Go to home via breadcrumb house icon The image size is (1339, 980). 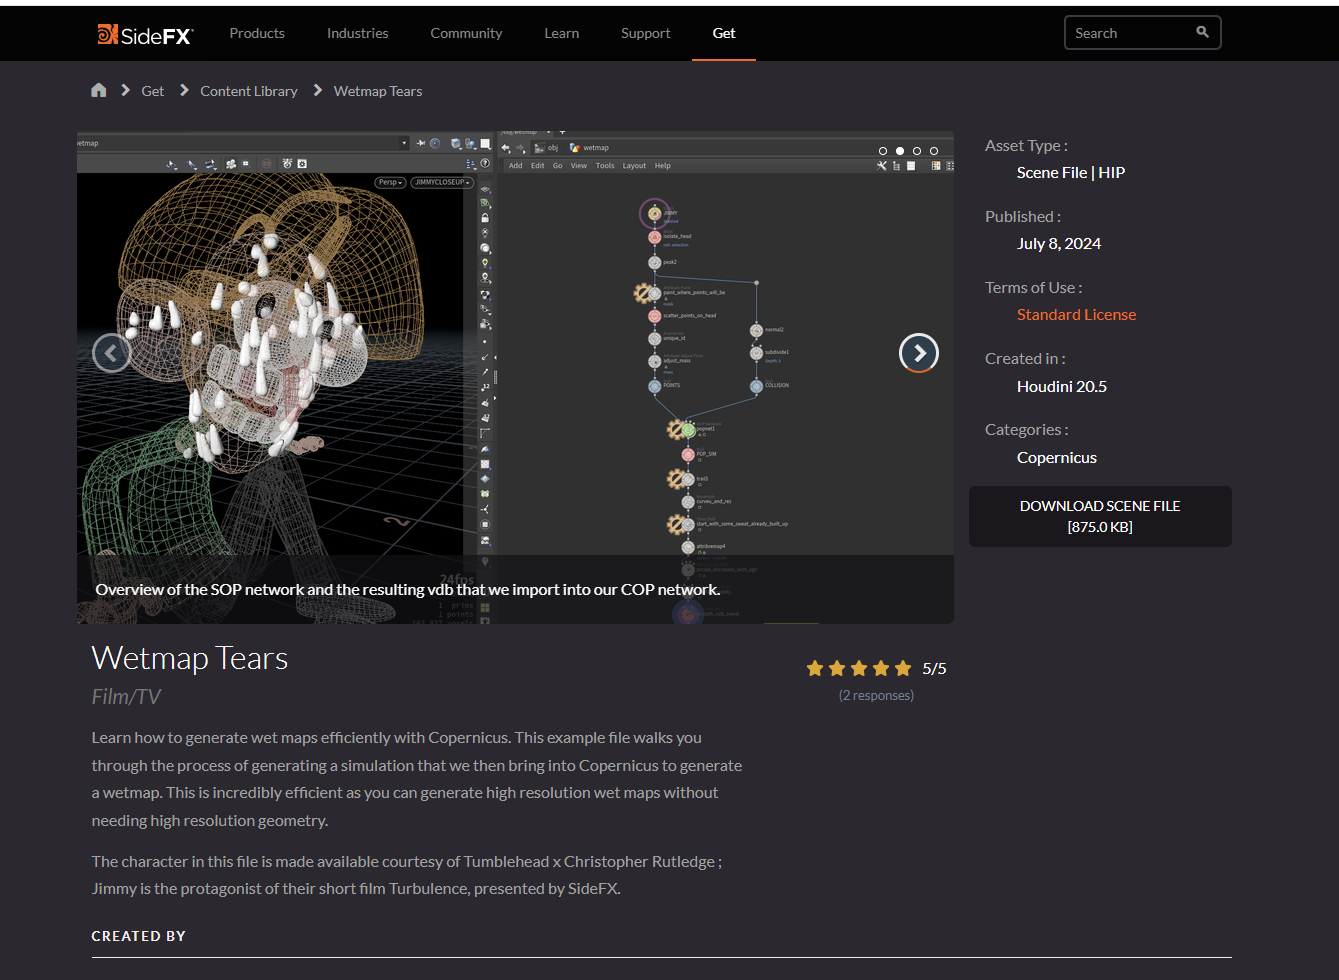(98, 90)
